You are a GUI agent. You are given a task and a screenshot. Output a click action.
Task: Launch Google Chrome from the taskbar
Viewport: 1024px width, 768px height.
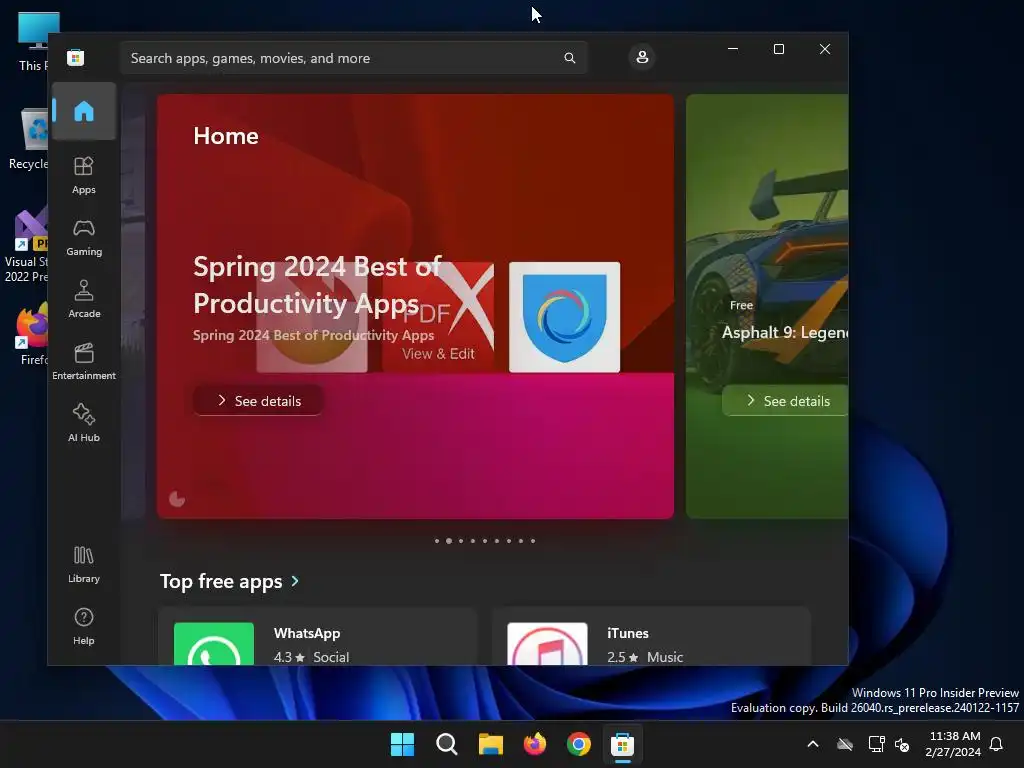(579, 744)
